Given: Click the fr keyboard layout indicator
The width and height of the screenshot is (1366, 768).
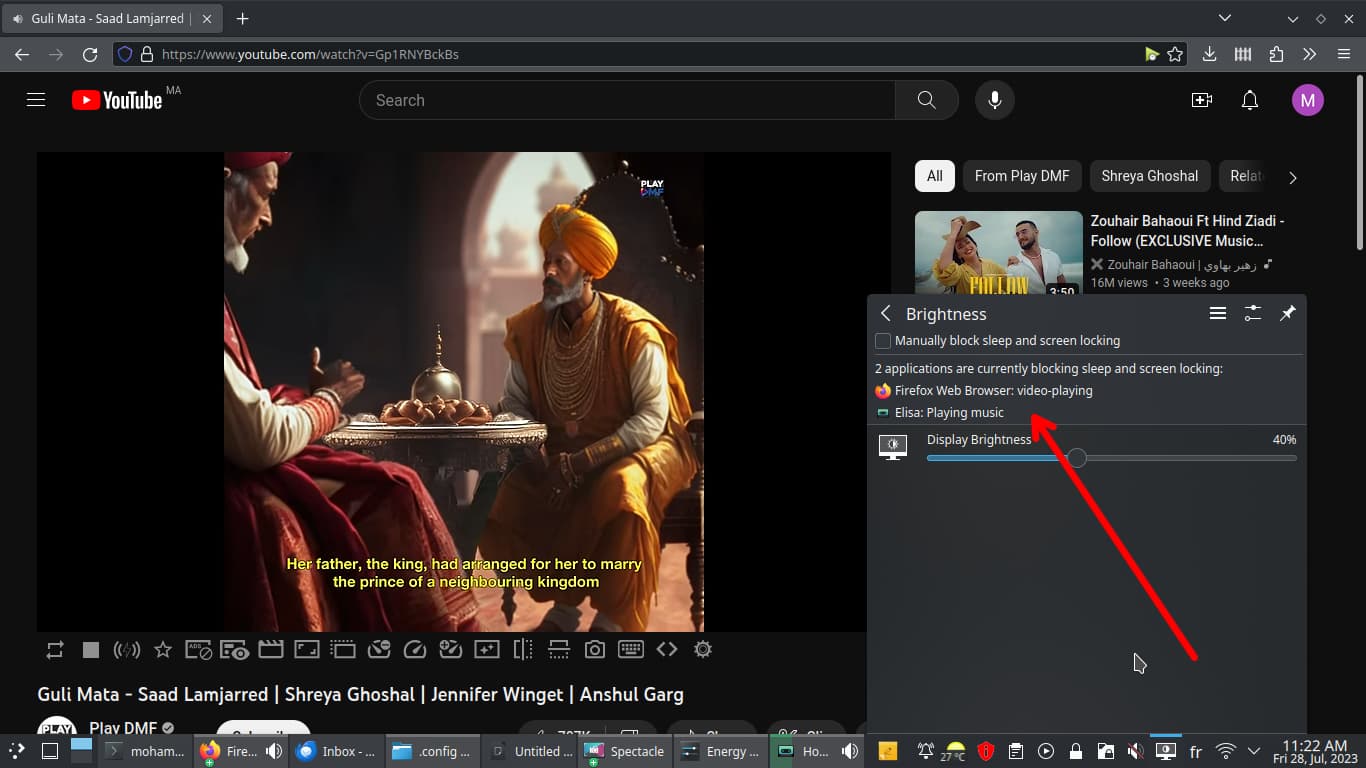Looking at the screenshot, I should tap(1195, 751).
